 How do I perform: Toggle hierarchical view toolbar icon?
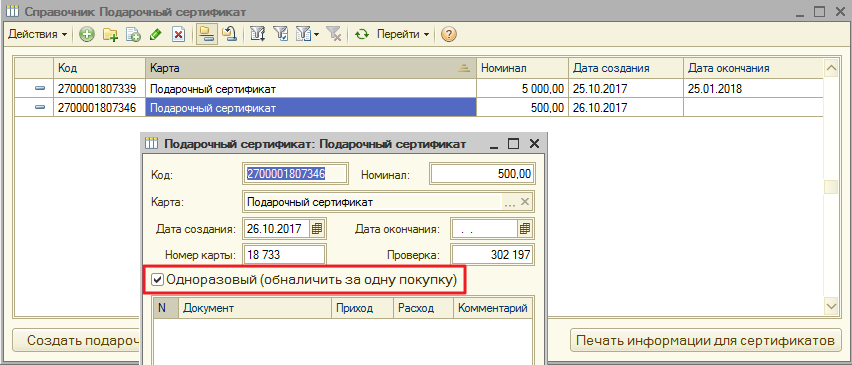tap(206, 35)
